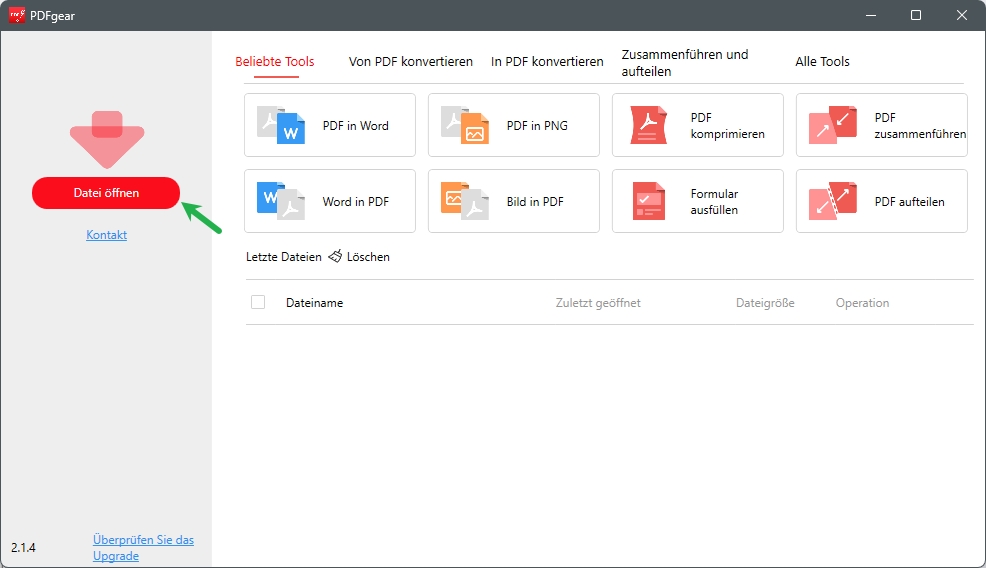
Task: Open the Von PDF konvertieren tab
Action: 411,62
